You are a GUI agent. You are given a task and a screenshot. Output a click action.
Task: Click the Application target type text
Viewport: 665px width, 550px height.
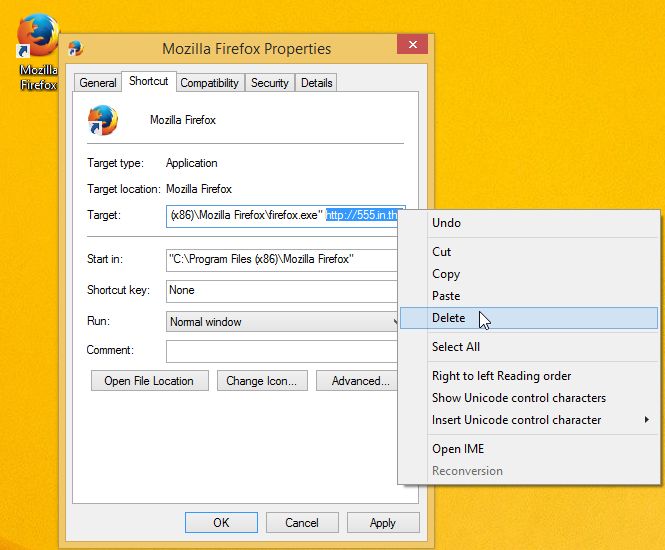pyautogui.click(x=192, y=163)
